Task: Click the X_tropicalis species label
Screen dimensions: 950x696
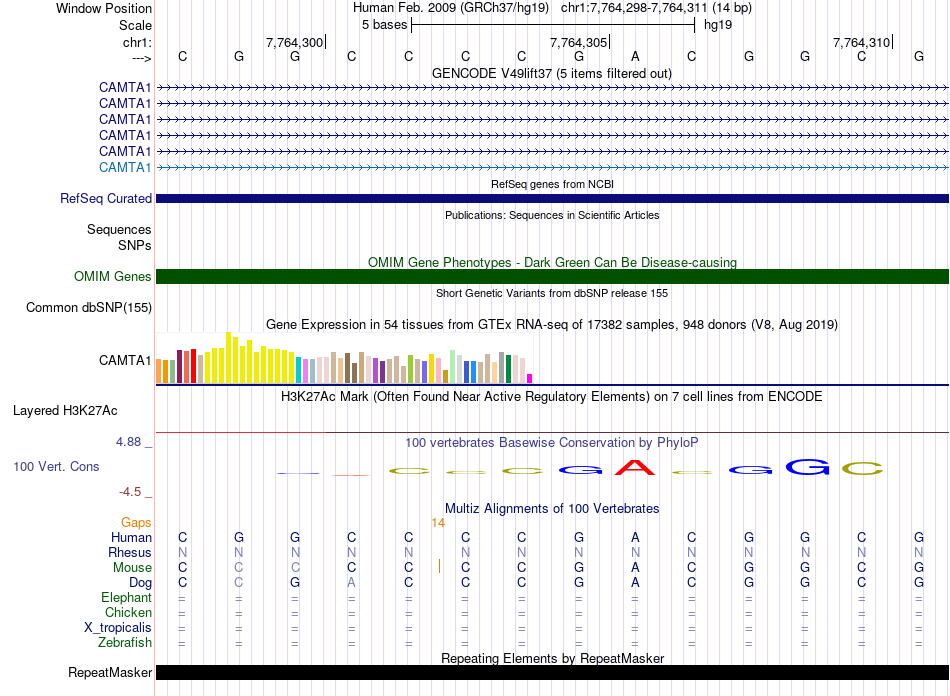Action: coord(118,628)
